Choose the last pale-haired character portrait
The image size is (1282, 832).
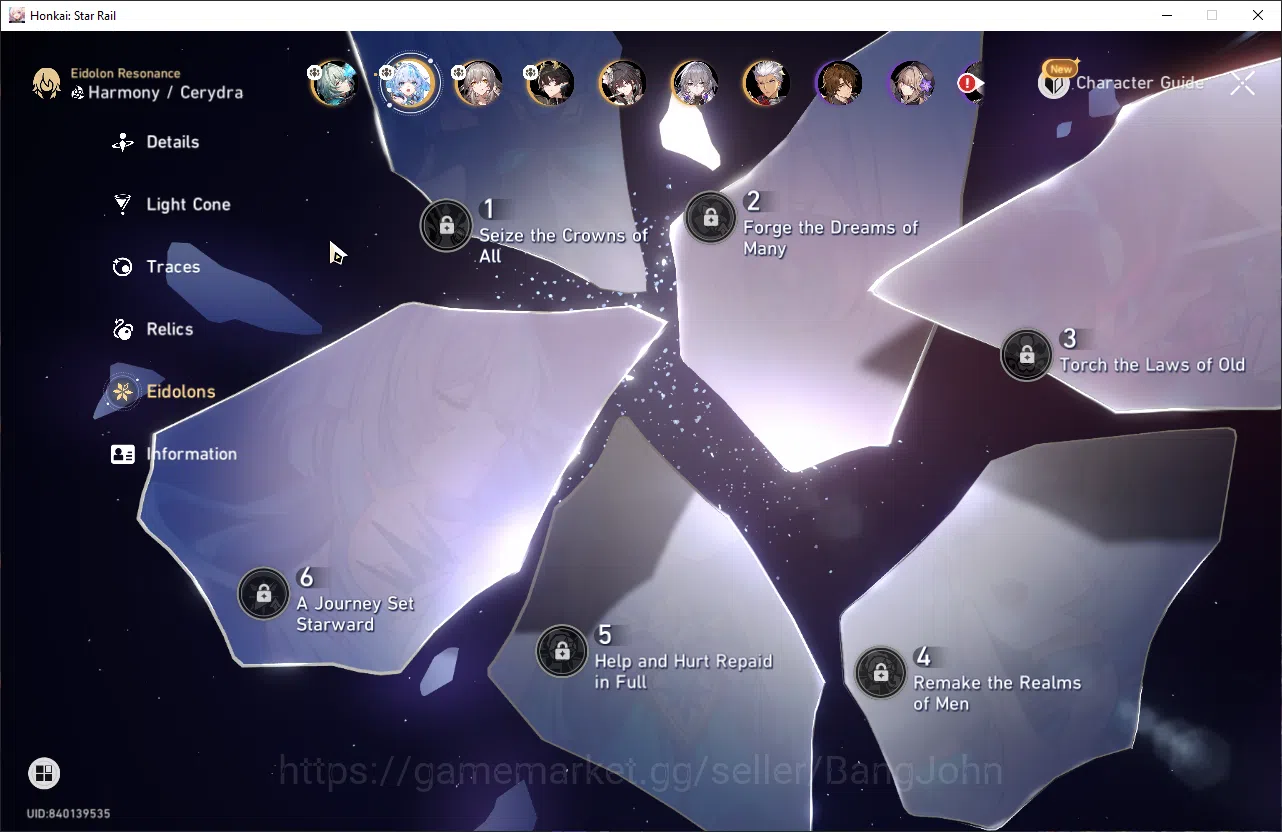pyautogui.click(x=911, y=83)
